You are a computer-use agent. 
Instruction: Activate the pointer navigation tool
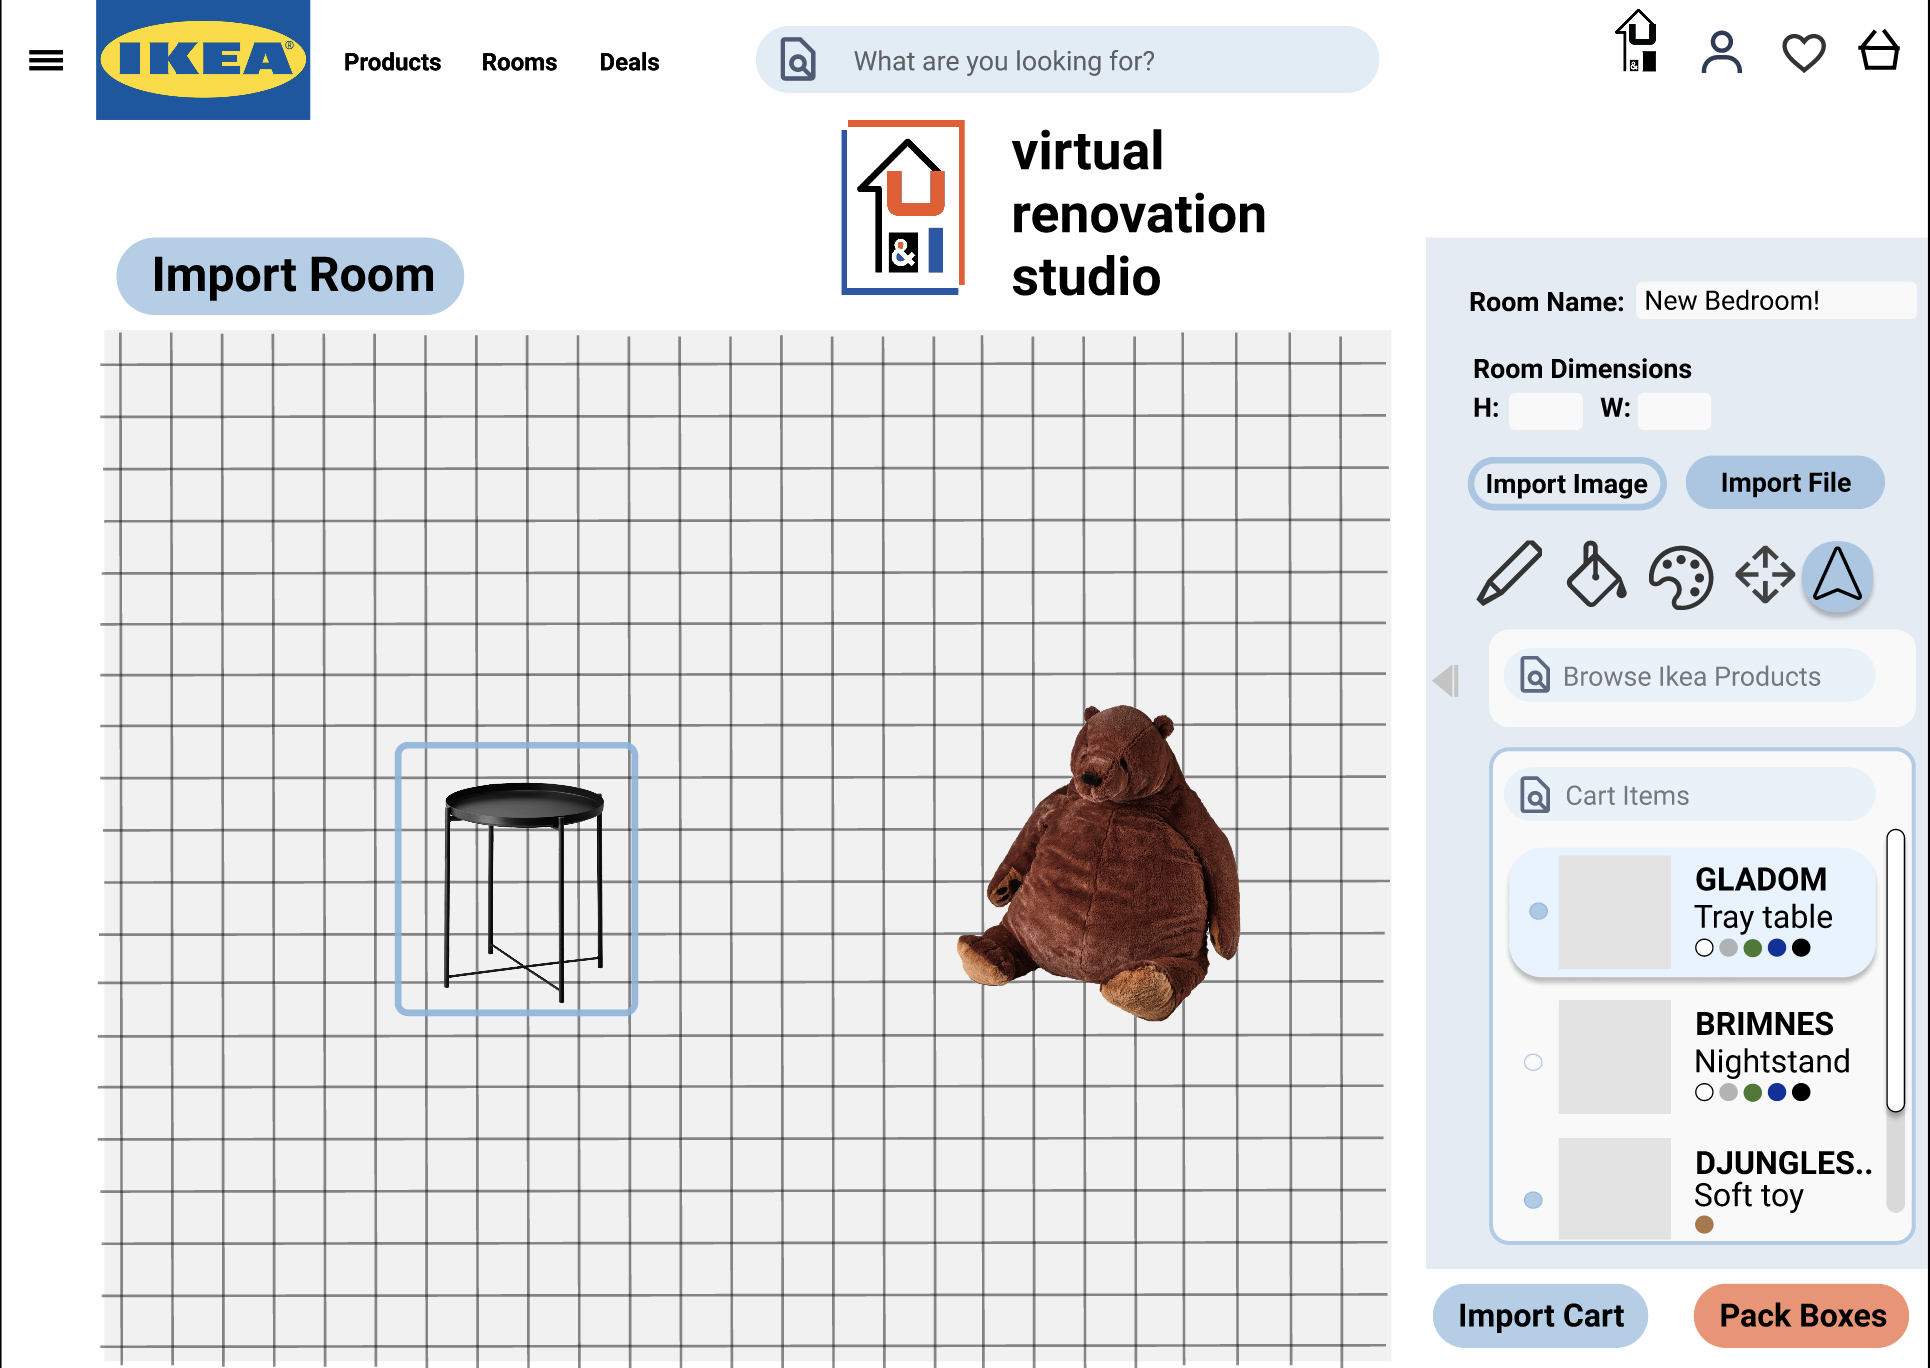(1838, 576)
